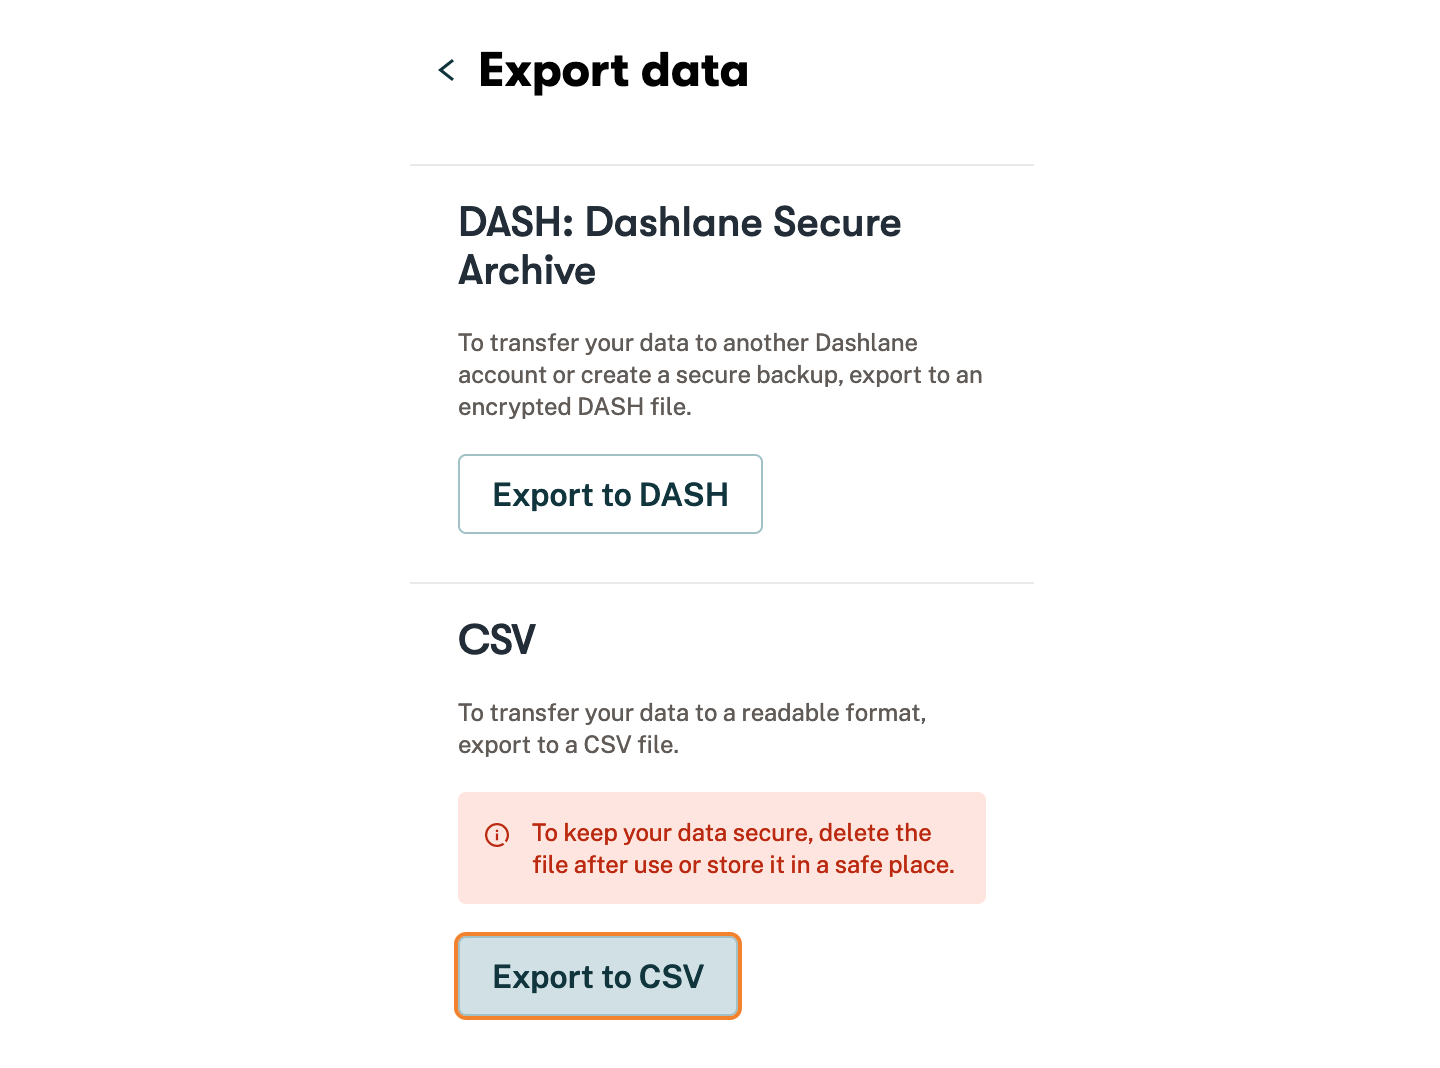Go back using the chevron arrow

point(447,70)
